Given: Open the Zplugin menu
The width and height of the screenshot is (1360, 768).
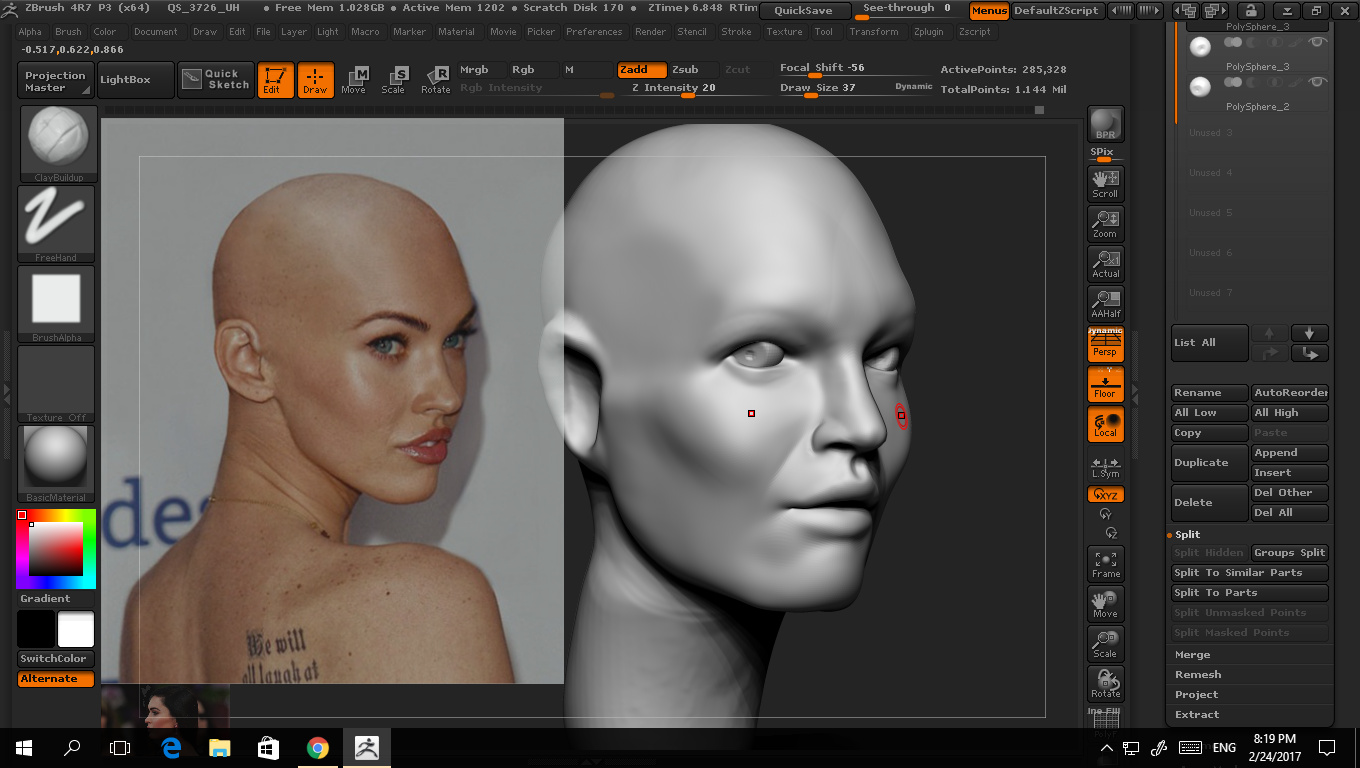Looking at the screenshot, I should 928,32.
